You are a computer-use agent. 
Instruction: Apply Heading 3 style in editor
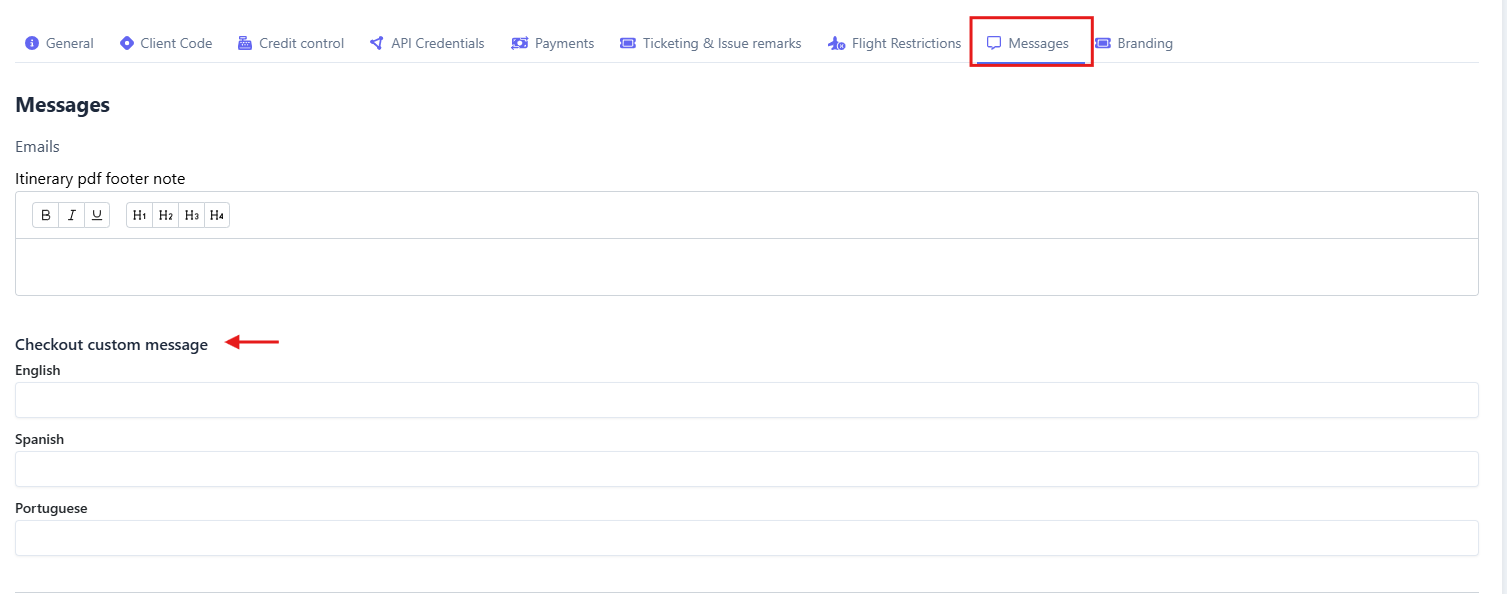tap(192, 215)
